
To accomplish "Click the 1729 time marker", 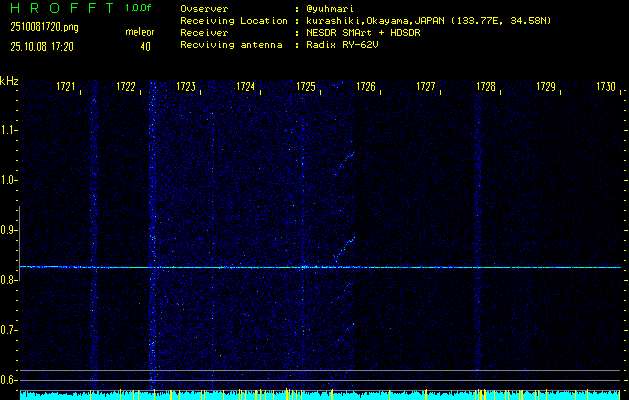I will pyautogui.click(x=546, y=86).
